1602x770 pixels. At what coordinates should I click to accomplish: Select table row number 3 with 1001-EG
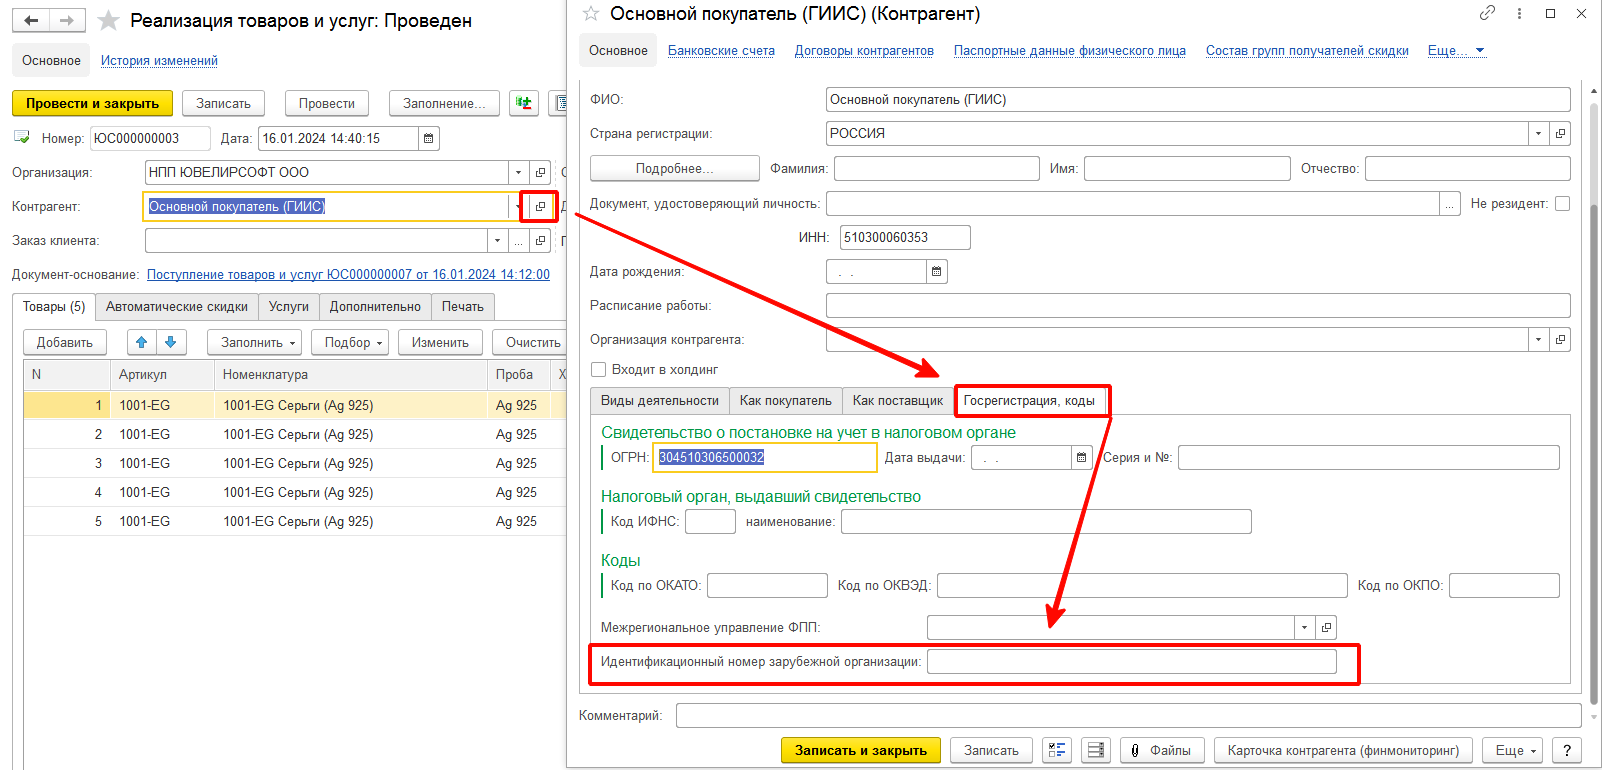(x=295, y=463)
